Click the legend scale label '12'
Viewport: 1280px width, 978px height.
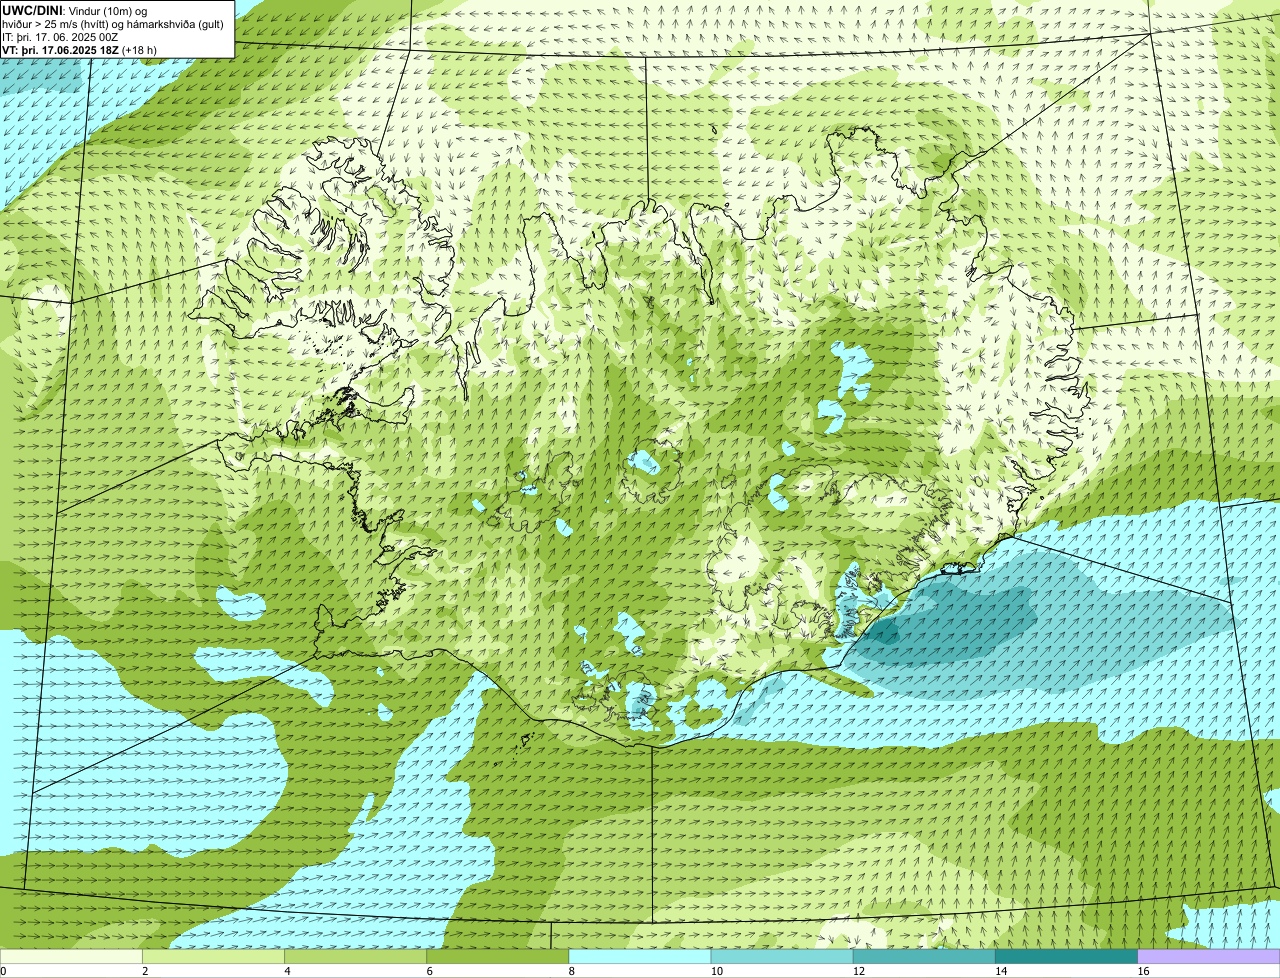coord(859,971)
